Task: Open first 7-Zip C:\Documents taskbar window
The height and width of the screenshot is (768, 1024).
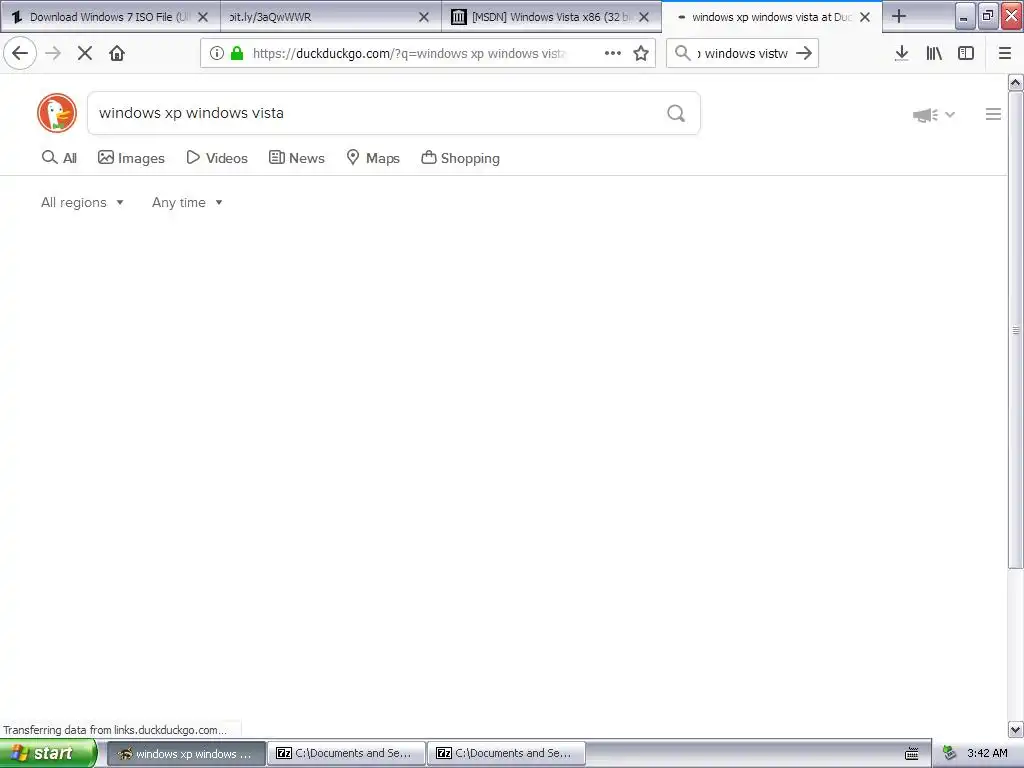Action: (x=346, y=754)
